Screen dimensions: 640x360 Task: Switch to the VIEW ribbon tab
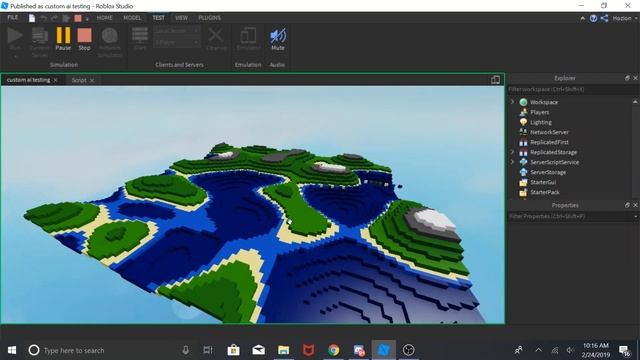click(x=181, y=18)
